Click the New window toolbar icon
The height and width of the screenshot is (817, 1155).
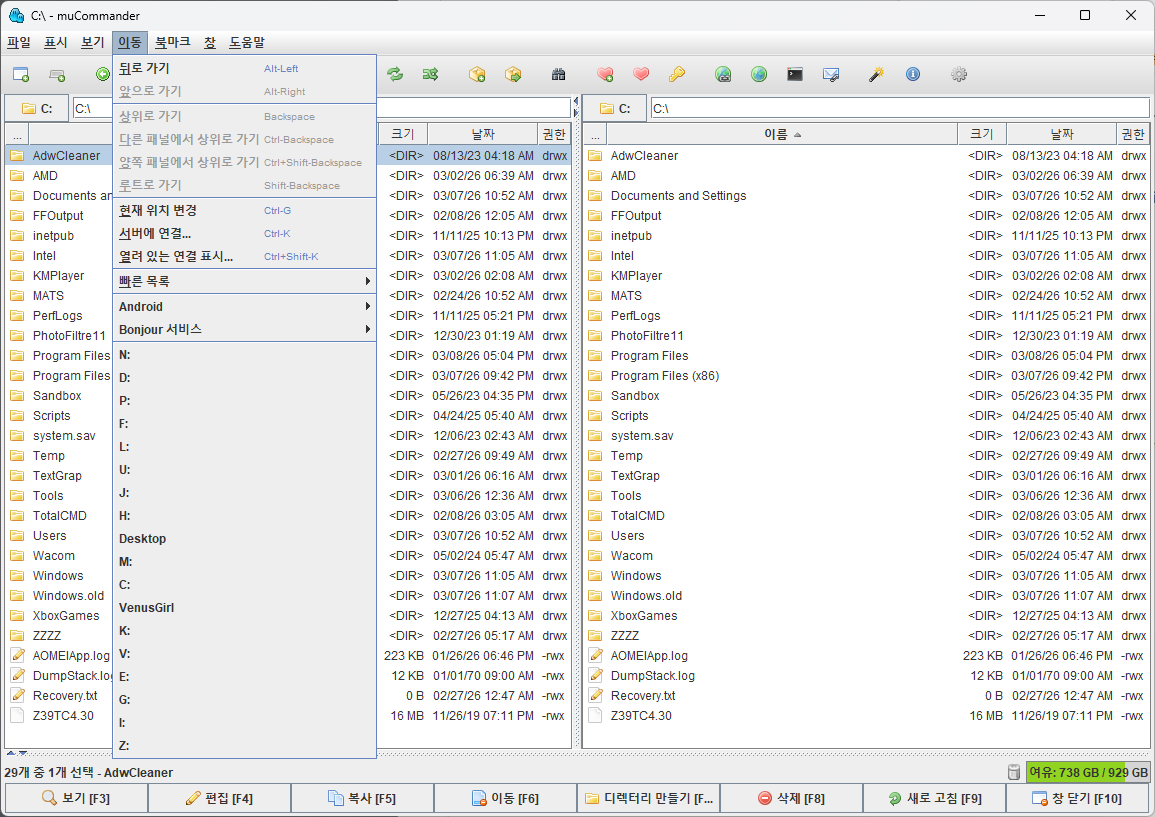(21, 74)
